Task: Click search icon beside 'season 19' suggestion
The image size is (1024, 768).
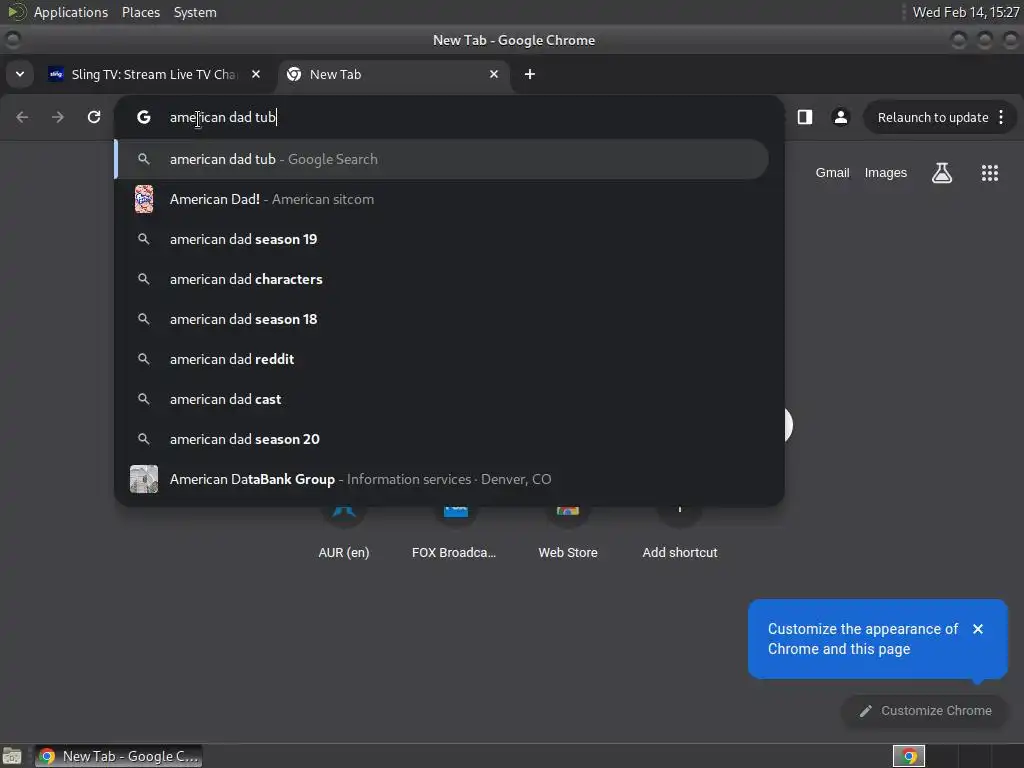Action: point(144,239)
